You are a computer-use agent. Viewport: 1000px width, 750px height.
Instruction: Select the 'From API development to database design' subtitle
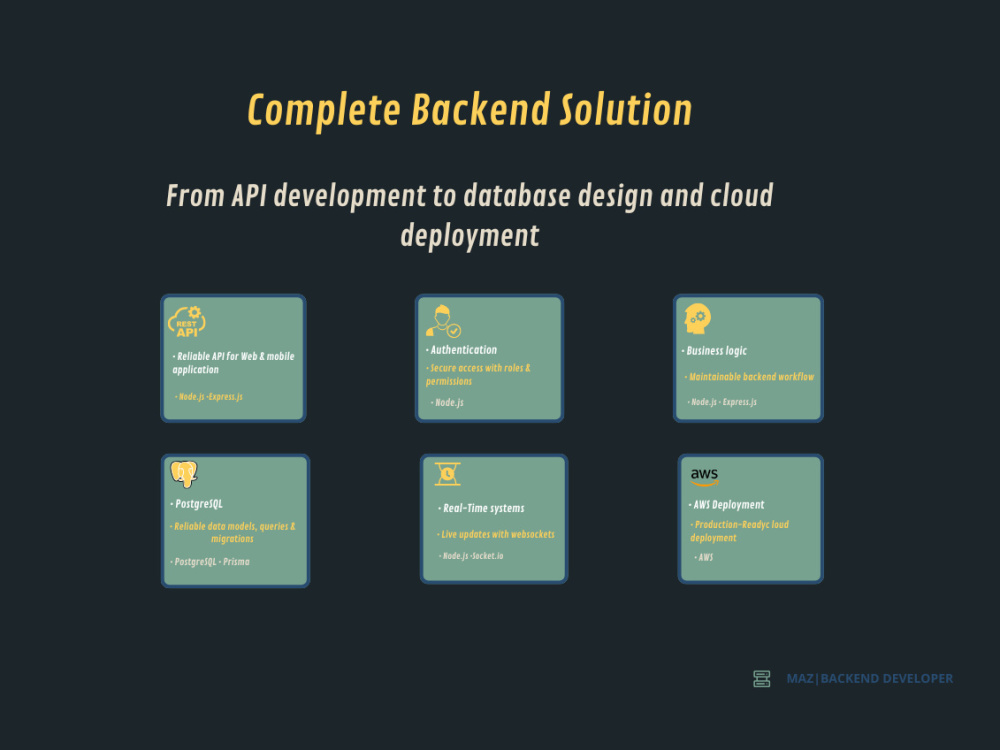click(x=470, y=215)
